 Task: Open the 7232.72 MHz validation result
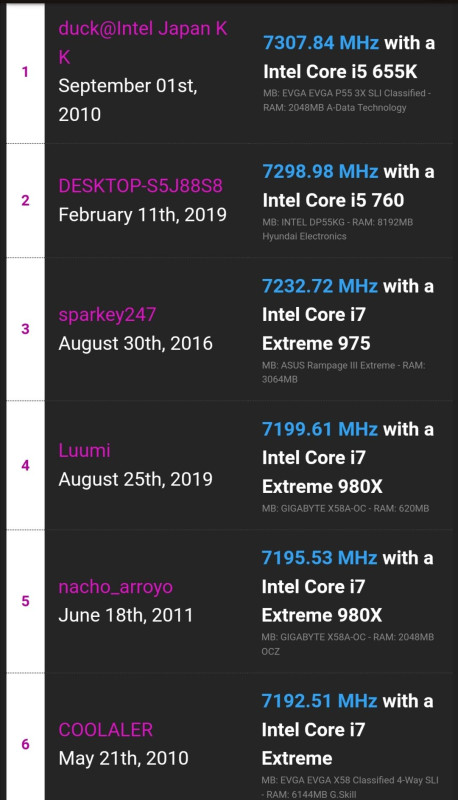[x=320, y=286]
